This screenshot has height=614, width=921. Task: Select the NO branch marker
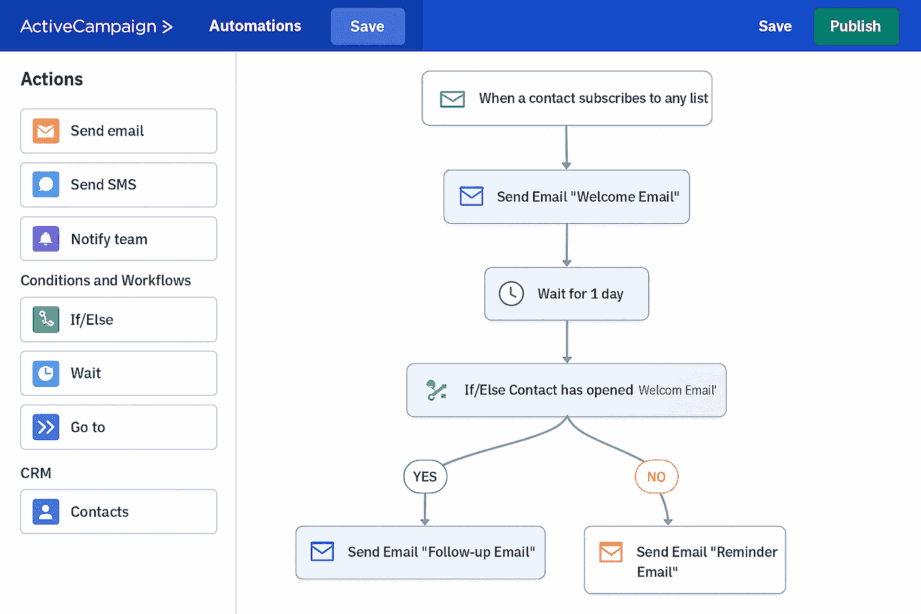[657, 477]
